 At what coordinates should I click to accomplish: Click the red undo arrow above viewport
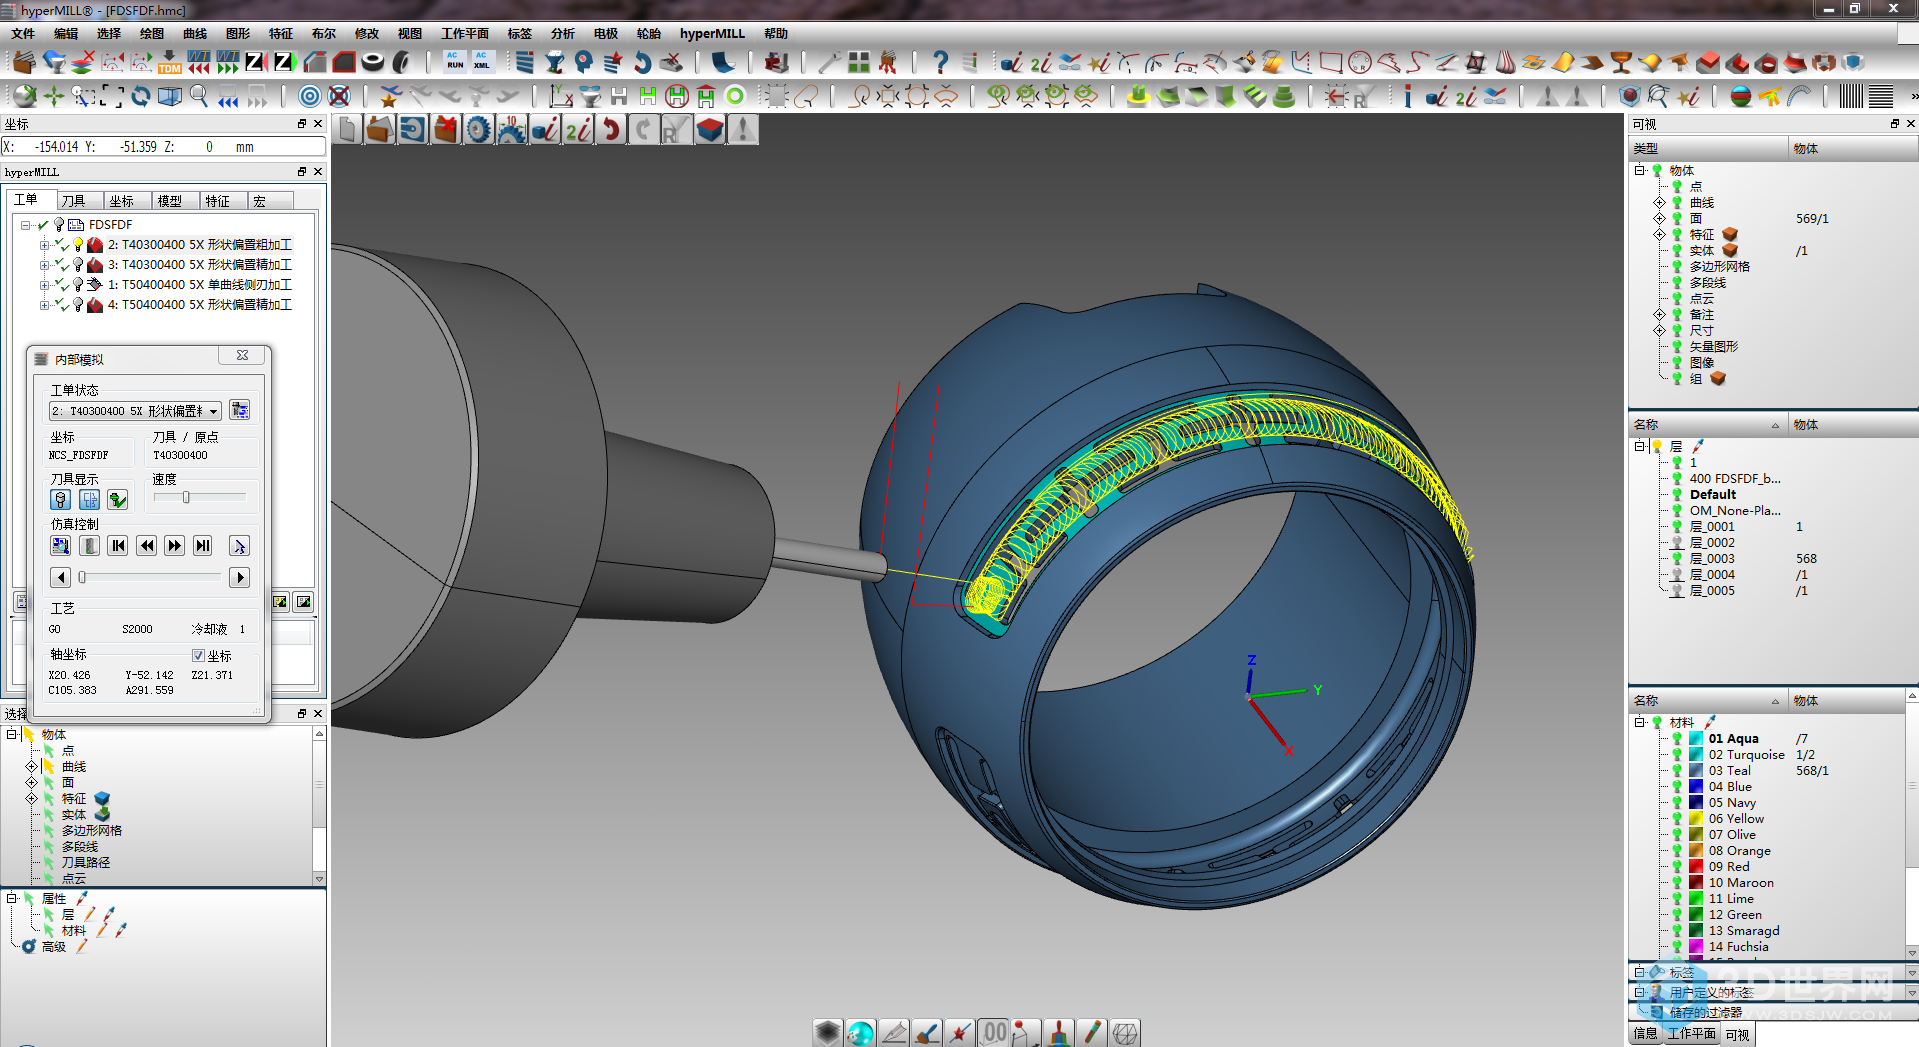click(610, 130)
